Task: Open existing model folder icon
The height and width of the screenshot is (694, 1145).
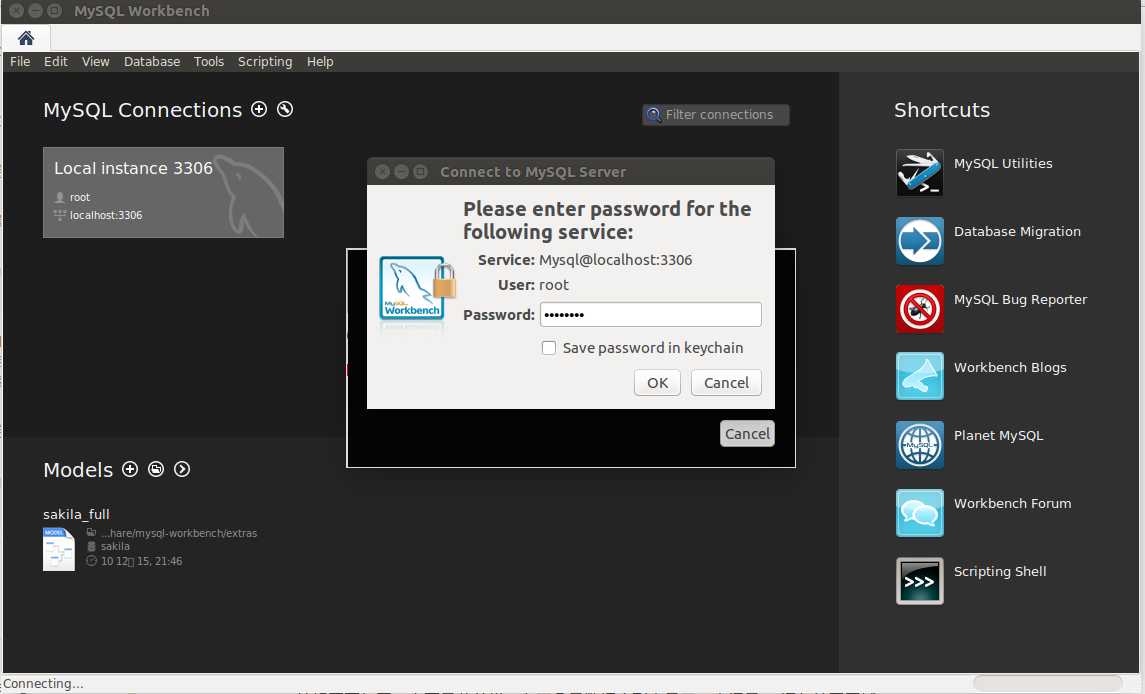Action: (156, 469)
